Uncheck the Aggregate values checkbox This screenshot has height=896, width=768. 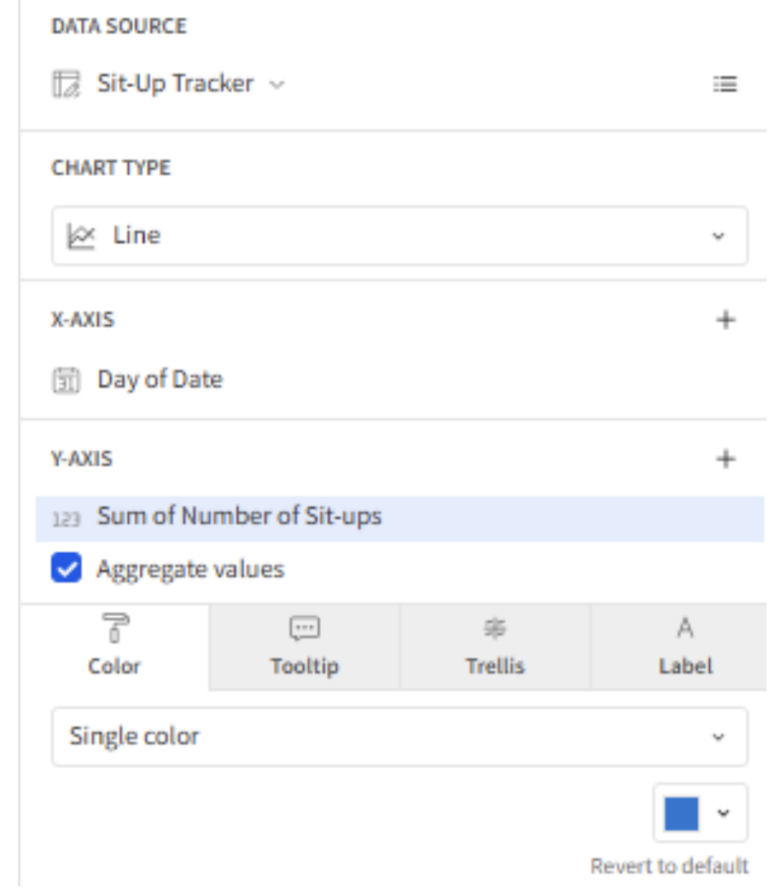pyautogui.click(x=66, y=568)
